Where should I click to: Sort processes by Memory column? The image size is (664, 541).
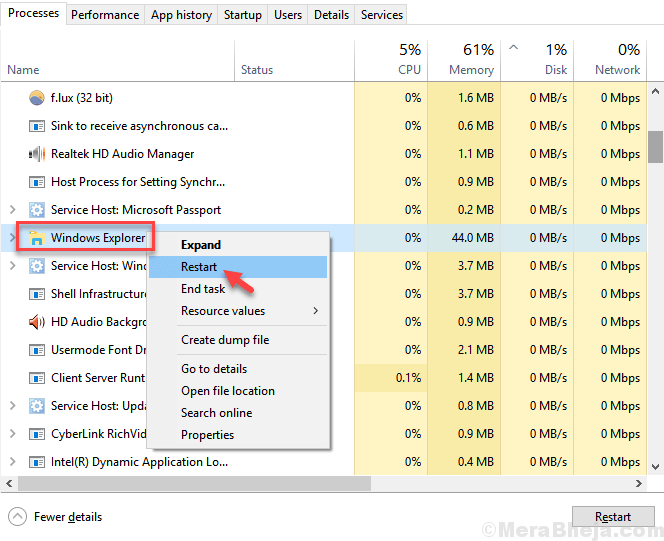[464, 61]
